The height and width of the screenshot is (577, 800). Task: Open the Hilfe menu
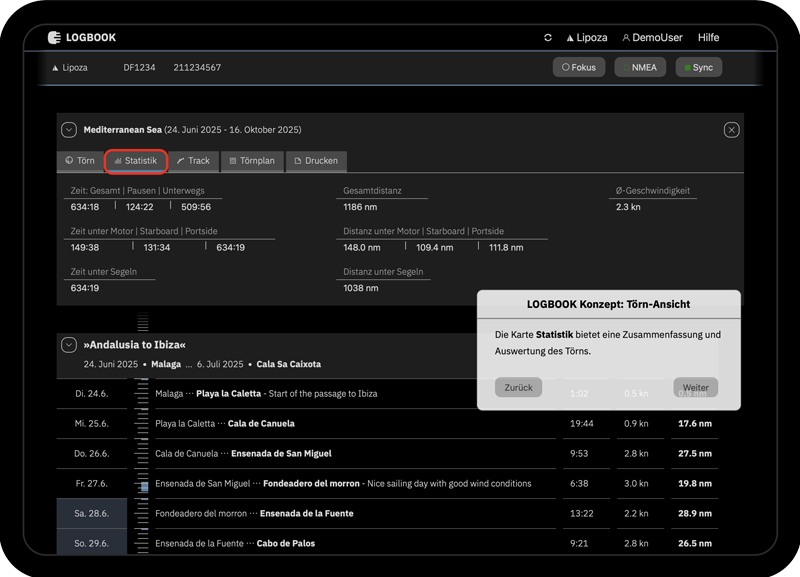pyautogui.click(x=708, y=38)
